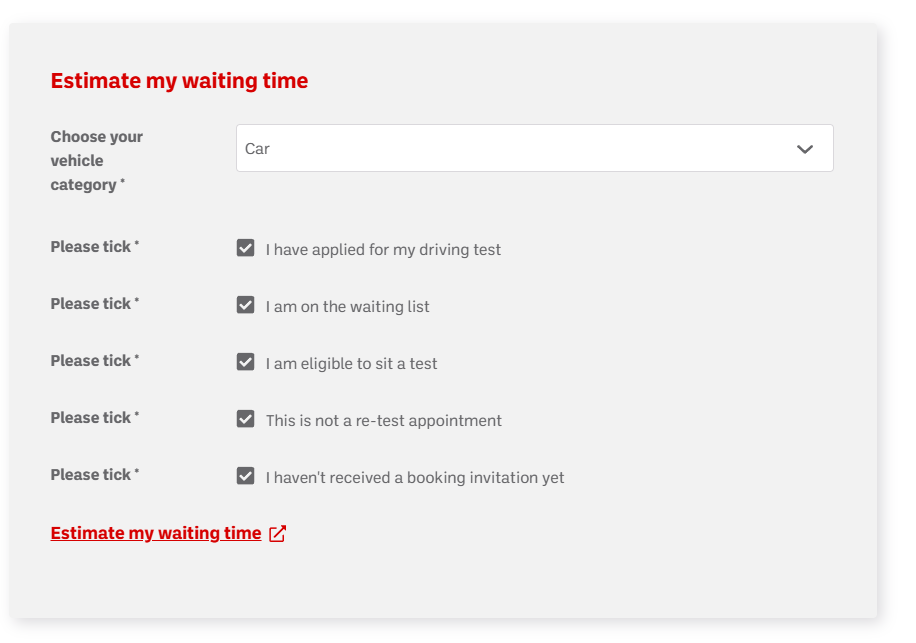The image size is (916, 643).
Task: Toggle the eligible to sit a test checkbox
Action: click(246, 362)
